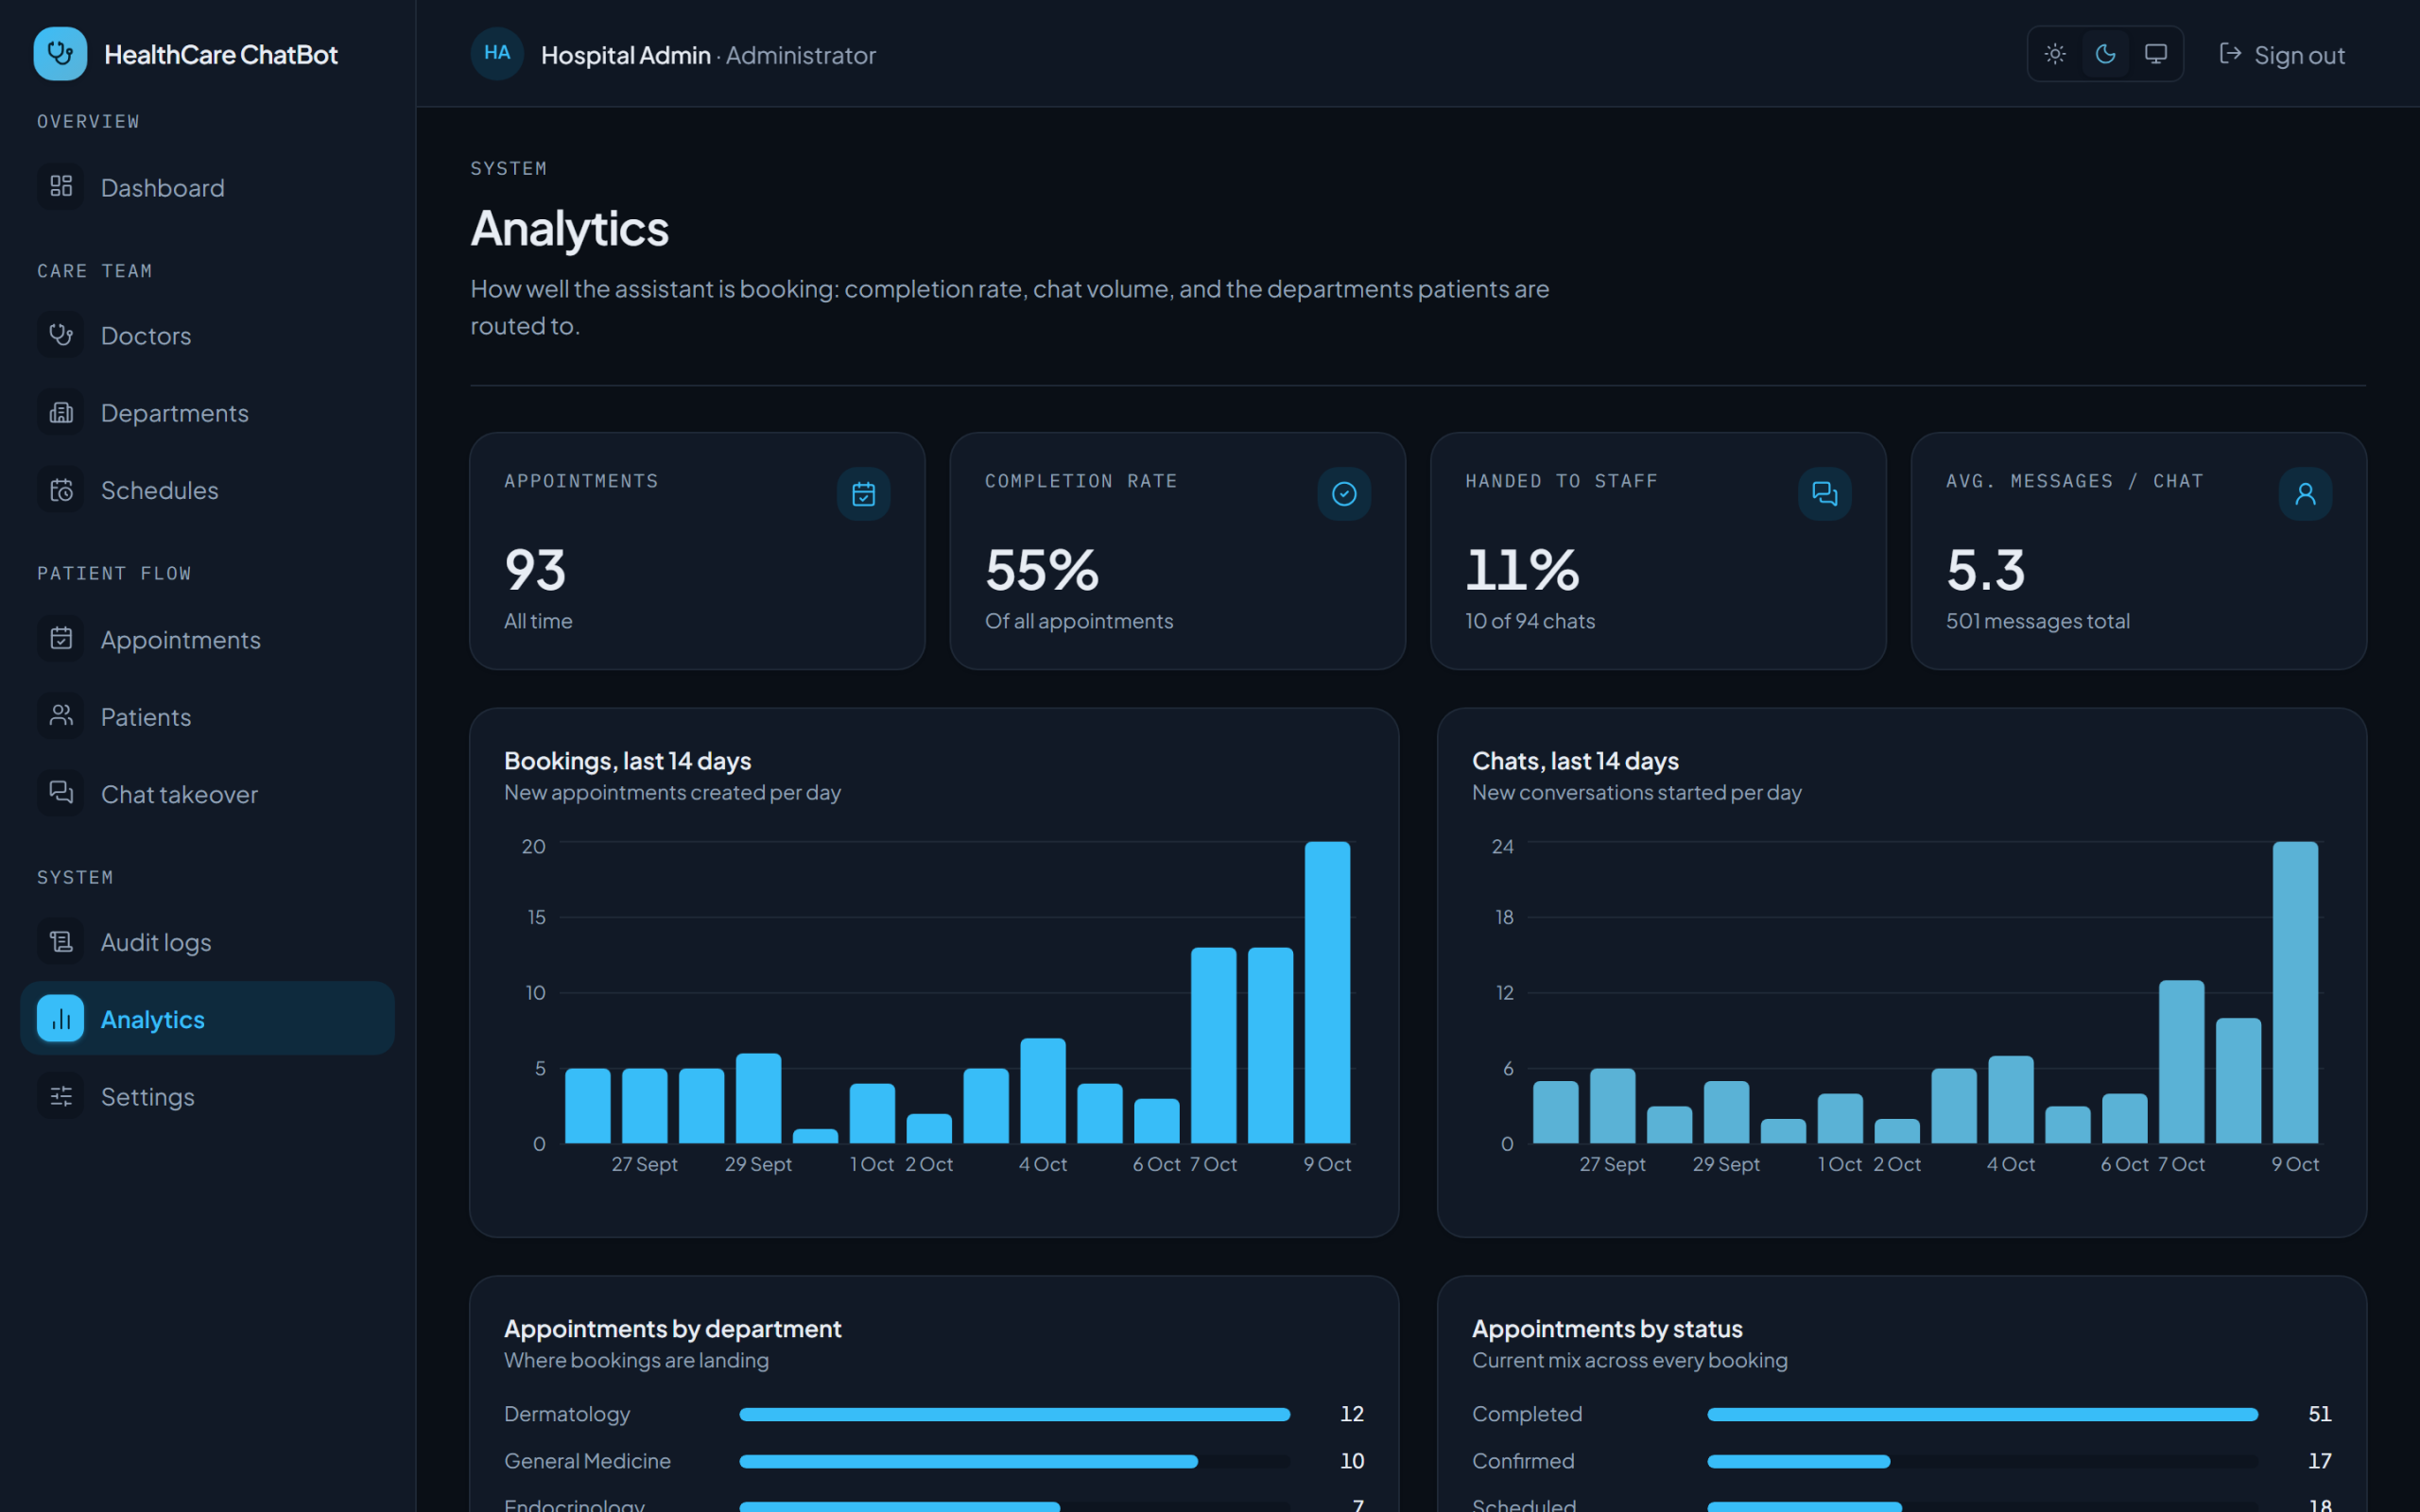Select system theme with monitor icon
The image size is (2420, 1512).
pos(2156,54)
